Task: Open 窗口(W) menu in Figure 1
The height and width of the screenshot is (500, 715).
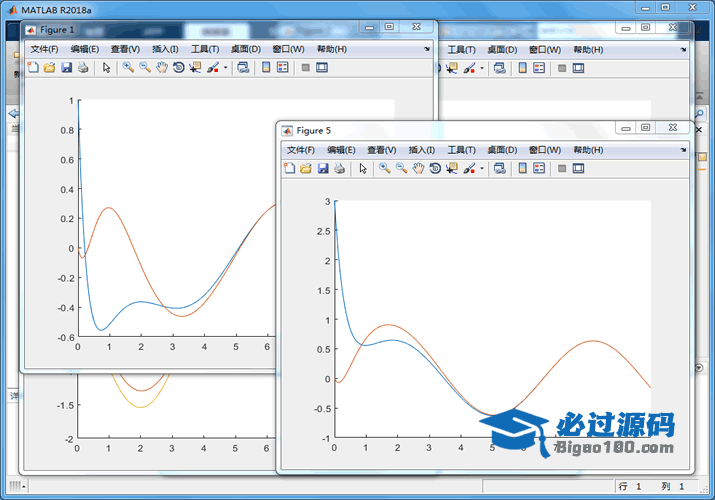Action: [288, 49]
